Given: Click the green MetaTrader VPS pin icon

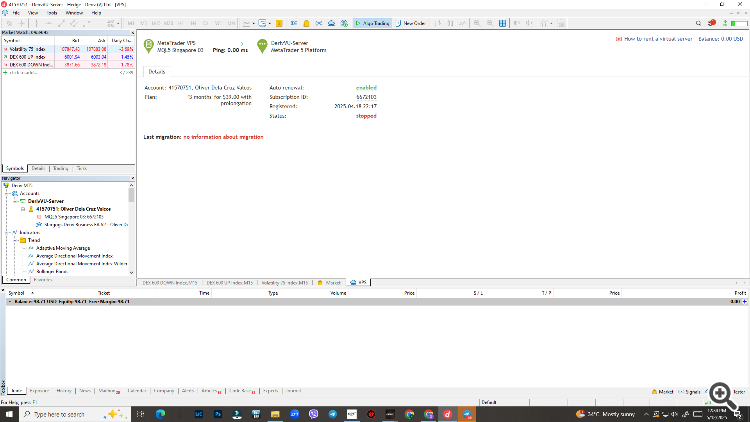Looking at the screenshot, I should (149, 46).
